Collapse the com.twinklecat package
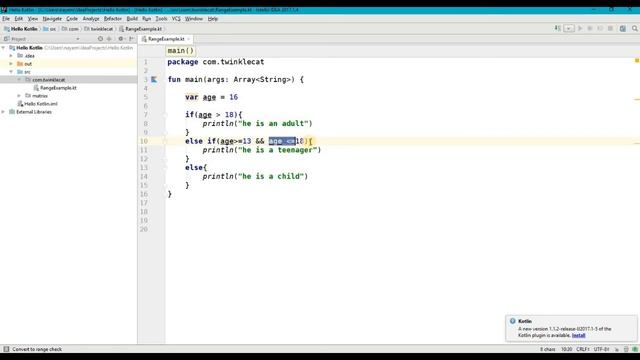This screenshot has height=360, width=640. click(x=19, y=80)
